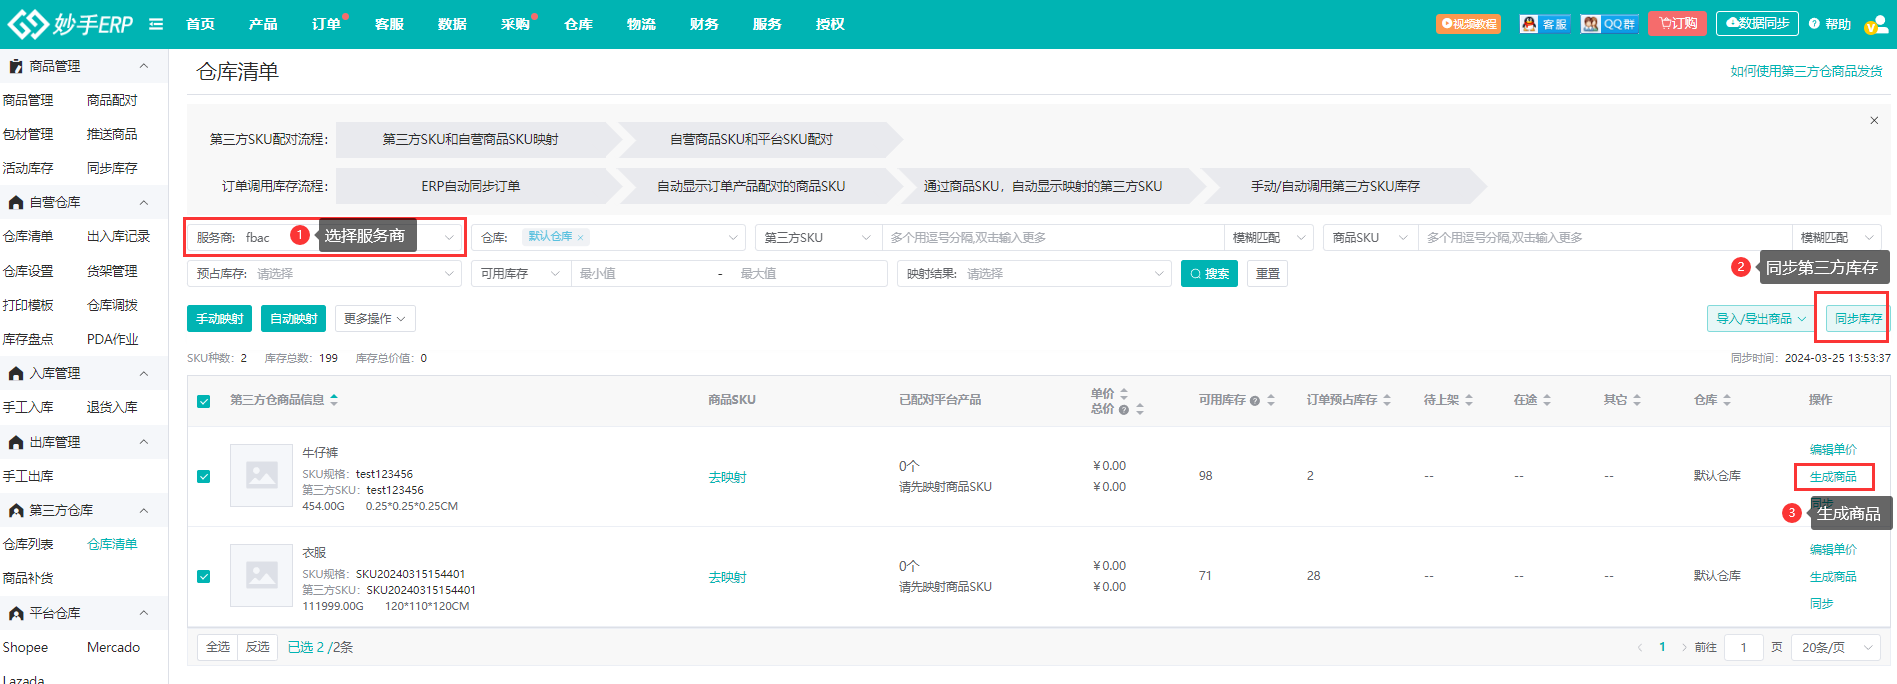Screen dimensions: 1897x684
Task: Click the hamburger menu icon beside the logo
Action: pyautogui.click(x=156, y=24)
